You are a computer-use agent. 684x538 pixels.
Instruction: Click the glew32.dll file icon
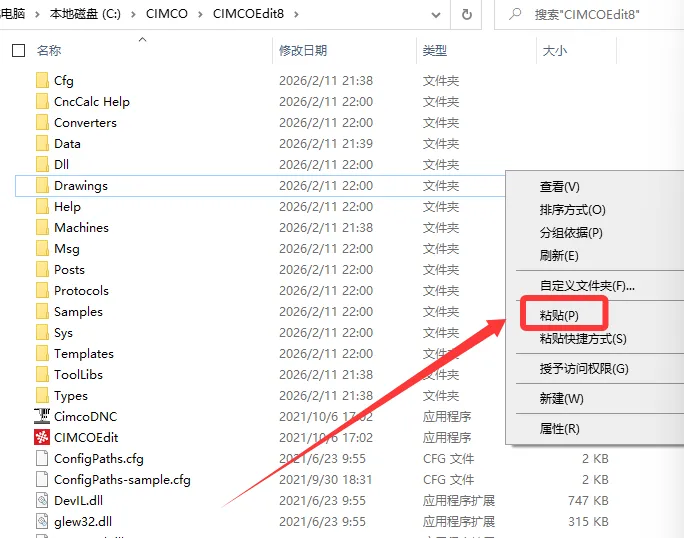pyautogui.click(x=42, y=521)
